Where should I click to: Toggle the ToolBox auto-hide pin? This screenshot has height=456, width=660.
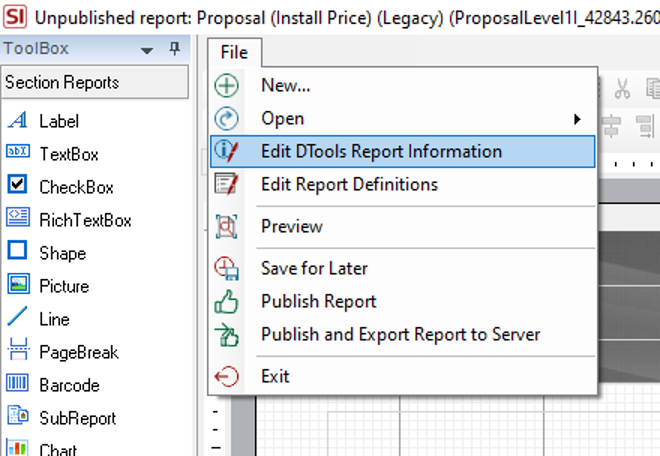(x=174, y=49)
